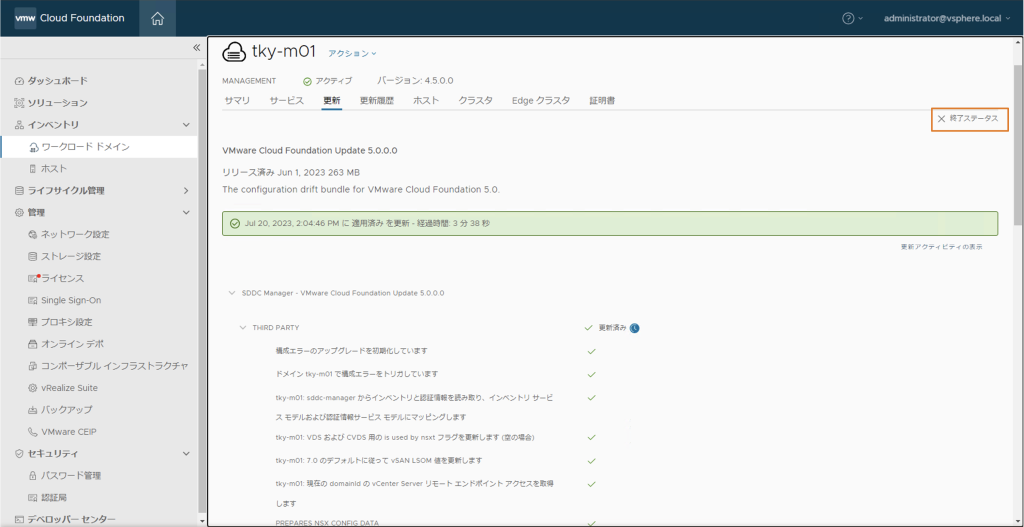1024x527 pixels.
Task: Click the ソリューション icon
Action: pos(19,103)
